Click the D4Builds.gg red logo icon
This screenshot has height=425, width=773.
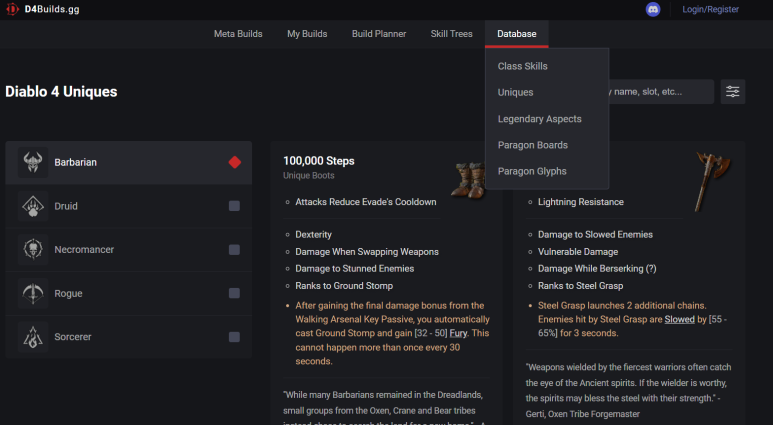[12, 9]
